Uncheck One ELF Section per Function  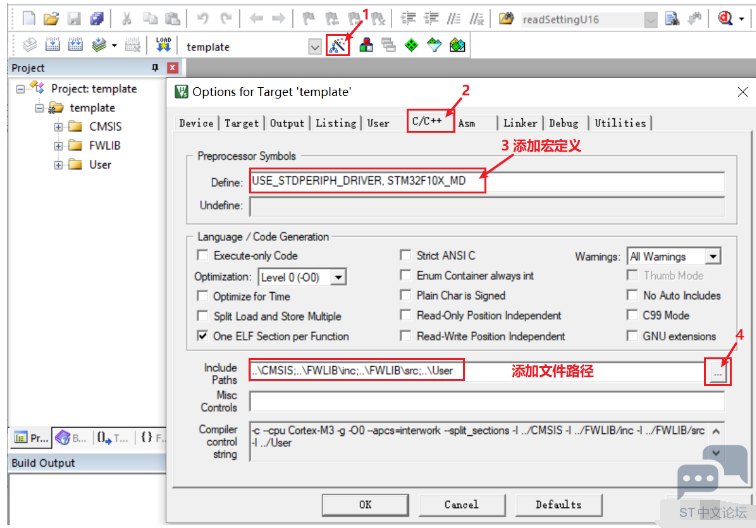point(203,336)
